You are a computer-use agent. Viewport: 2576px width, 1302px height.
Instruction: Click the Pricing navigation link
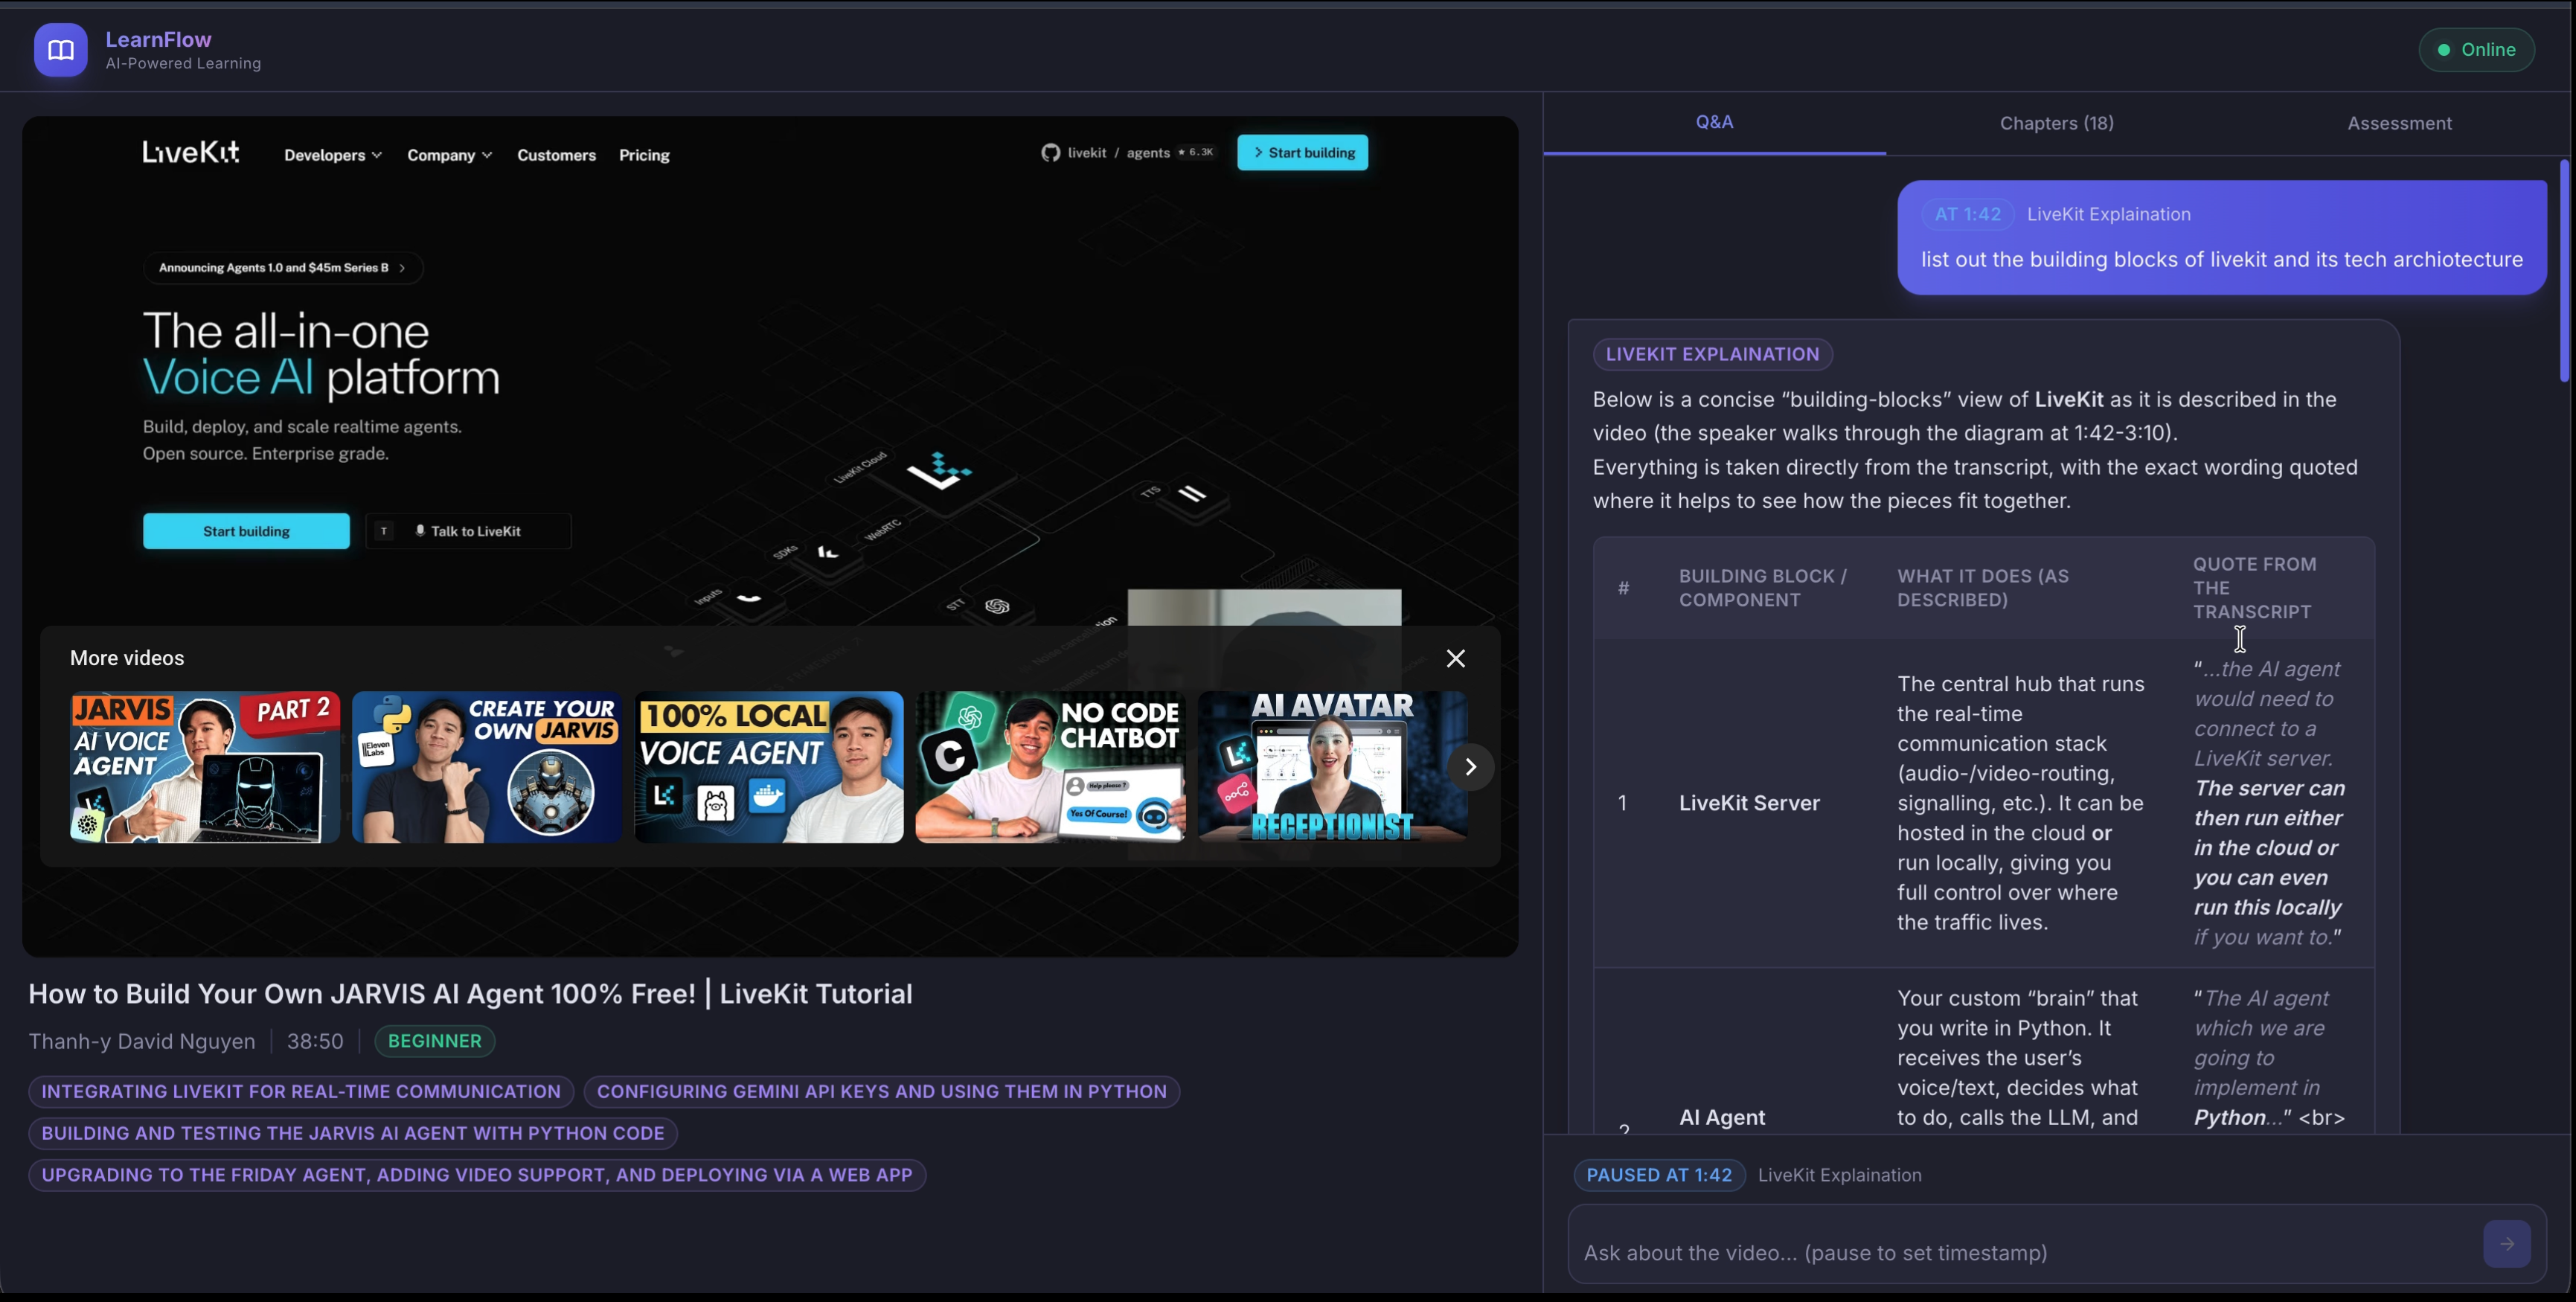coord(644,155)
